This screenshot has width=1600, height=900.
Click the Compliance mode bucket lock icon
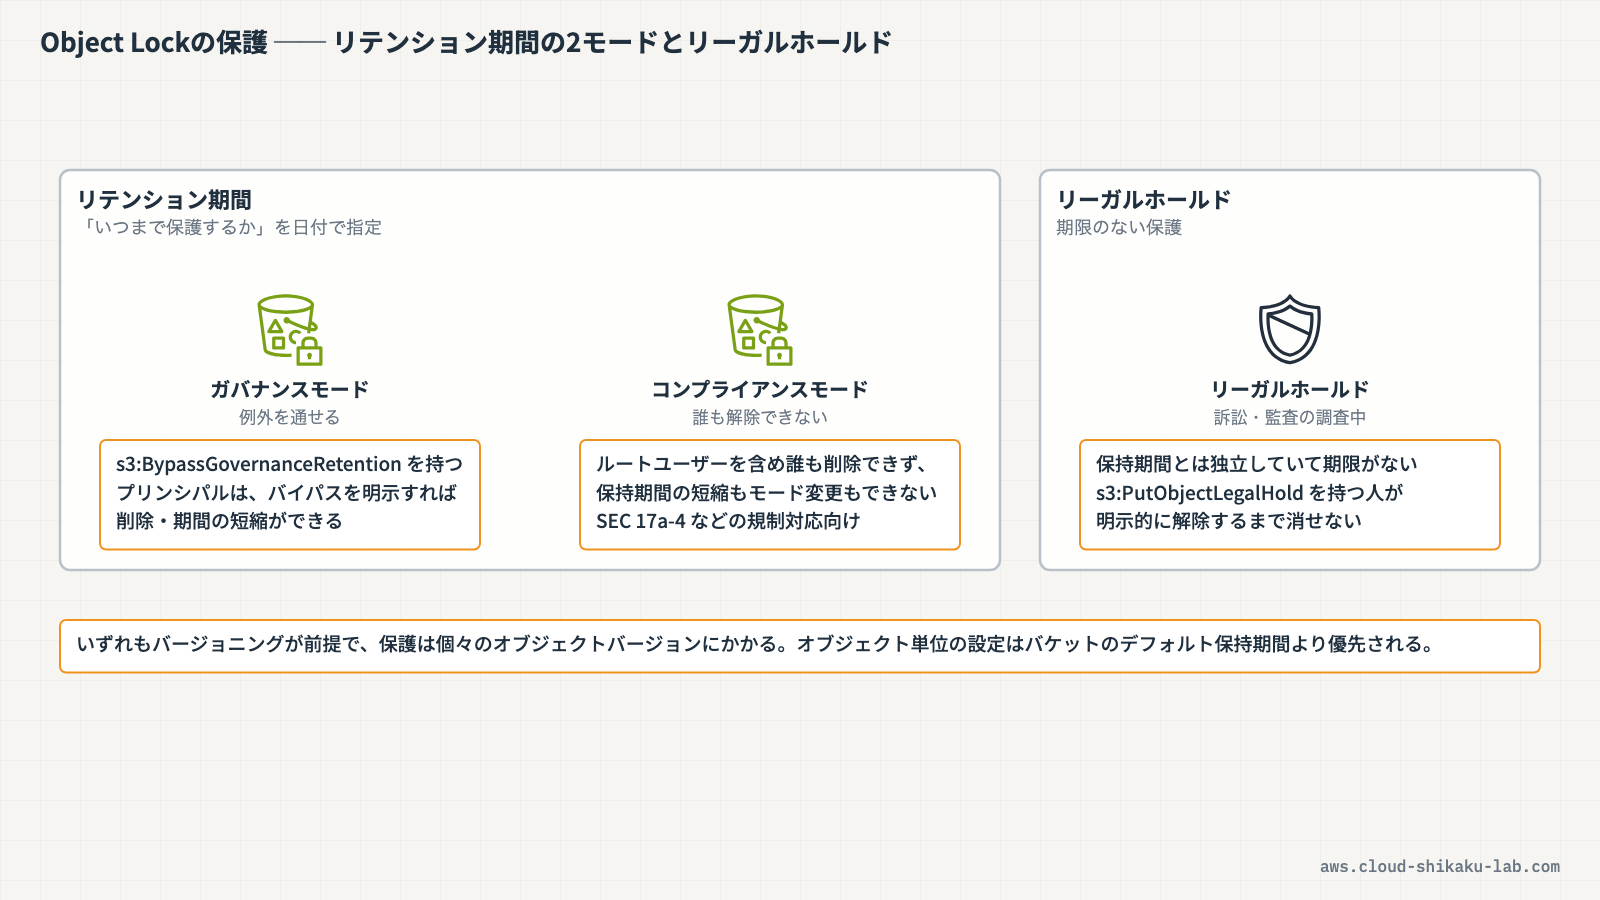[x=760, y=330]
